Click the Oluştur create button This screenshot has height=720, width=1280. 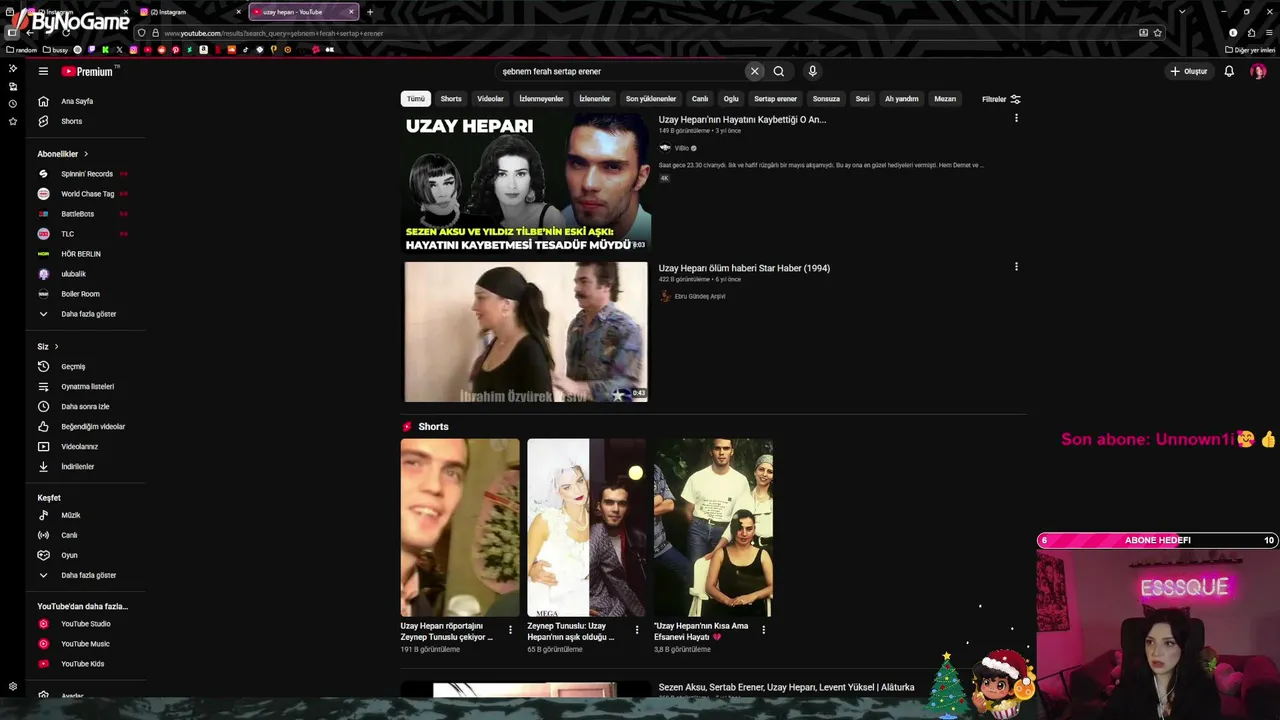coord(1188,71)
